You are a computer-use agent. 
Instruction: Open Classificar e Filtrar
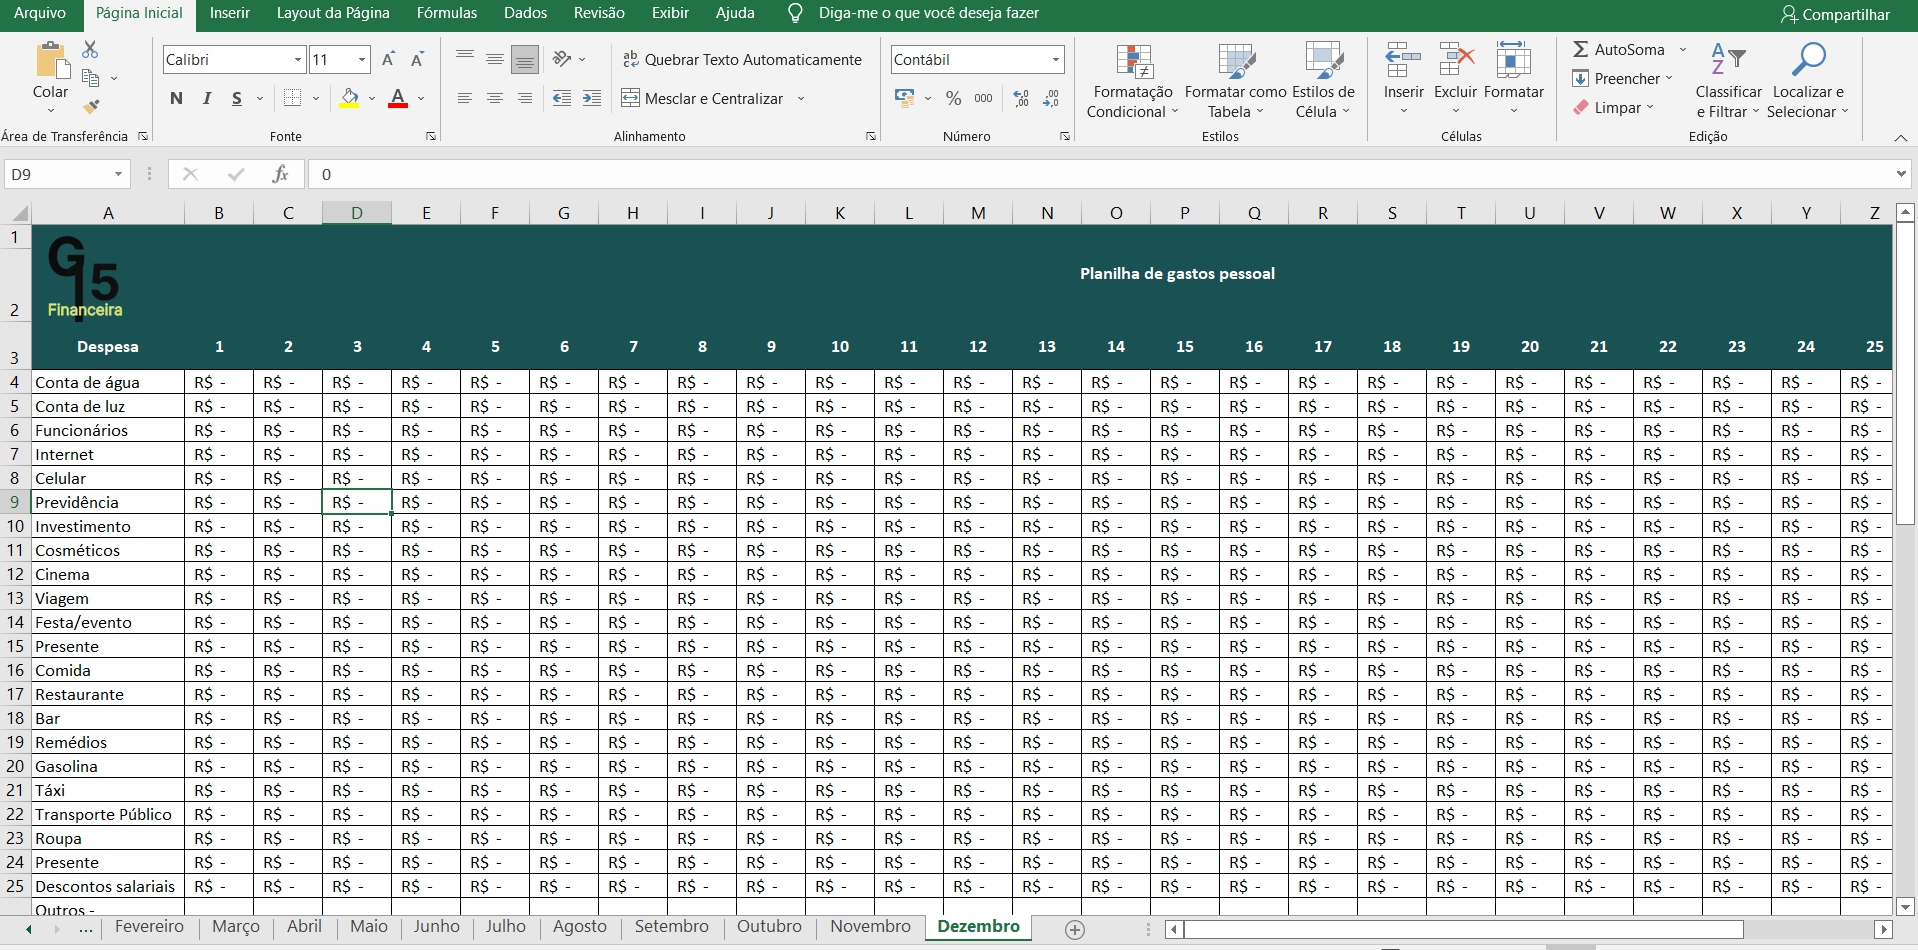click(1728, 81)
